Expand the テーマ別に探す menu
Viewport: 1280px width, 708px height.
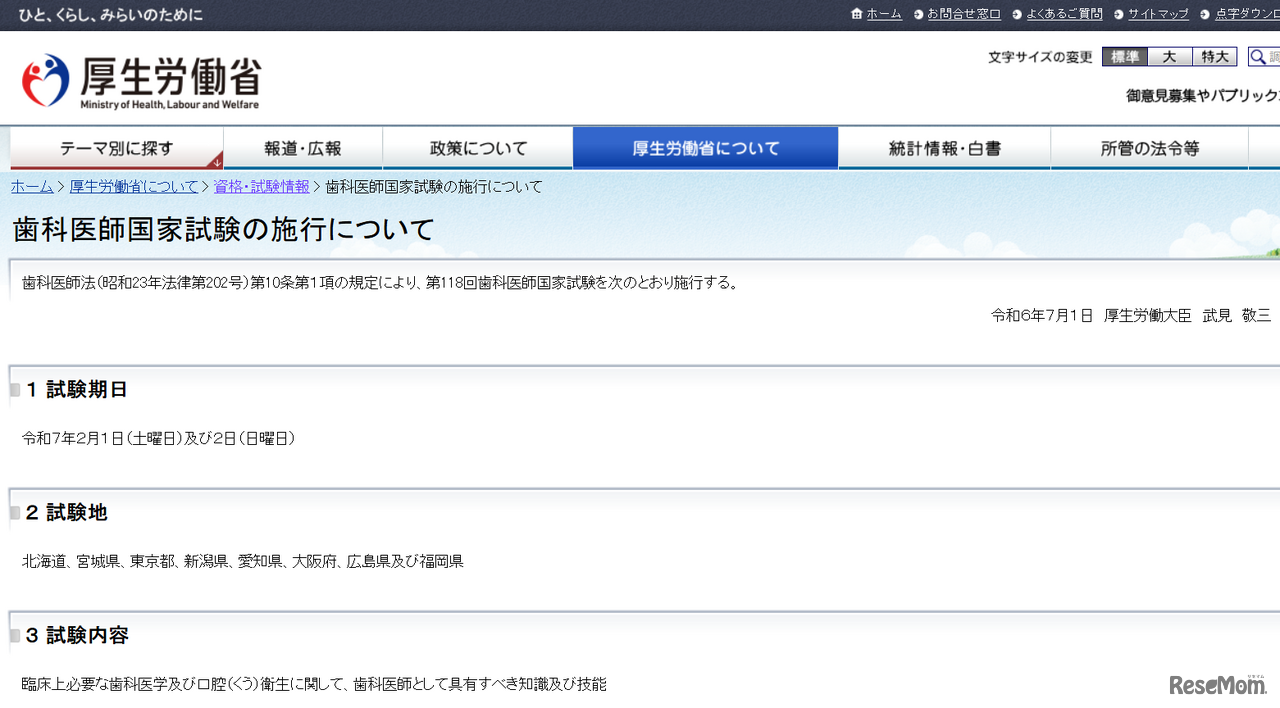click(116, 148)
